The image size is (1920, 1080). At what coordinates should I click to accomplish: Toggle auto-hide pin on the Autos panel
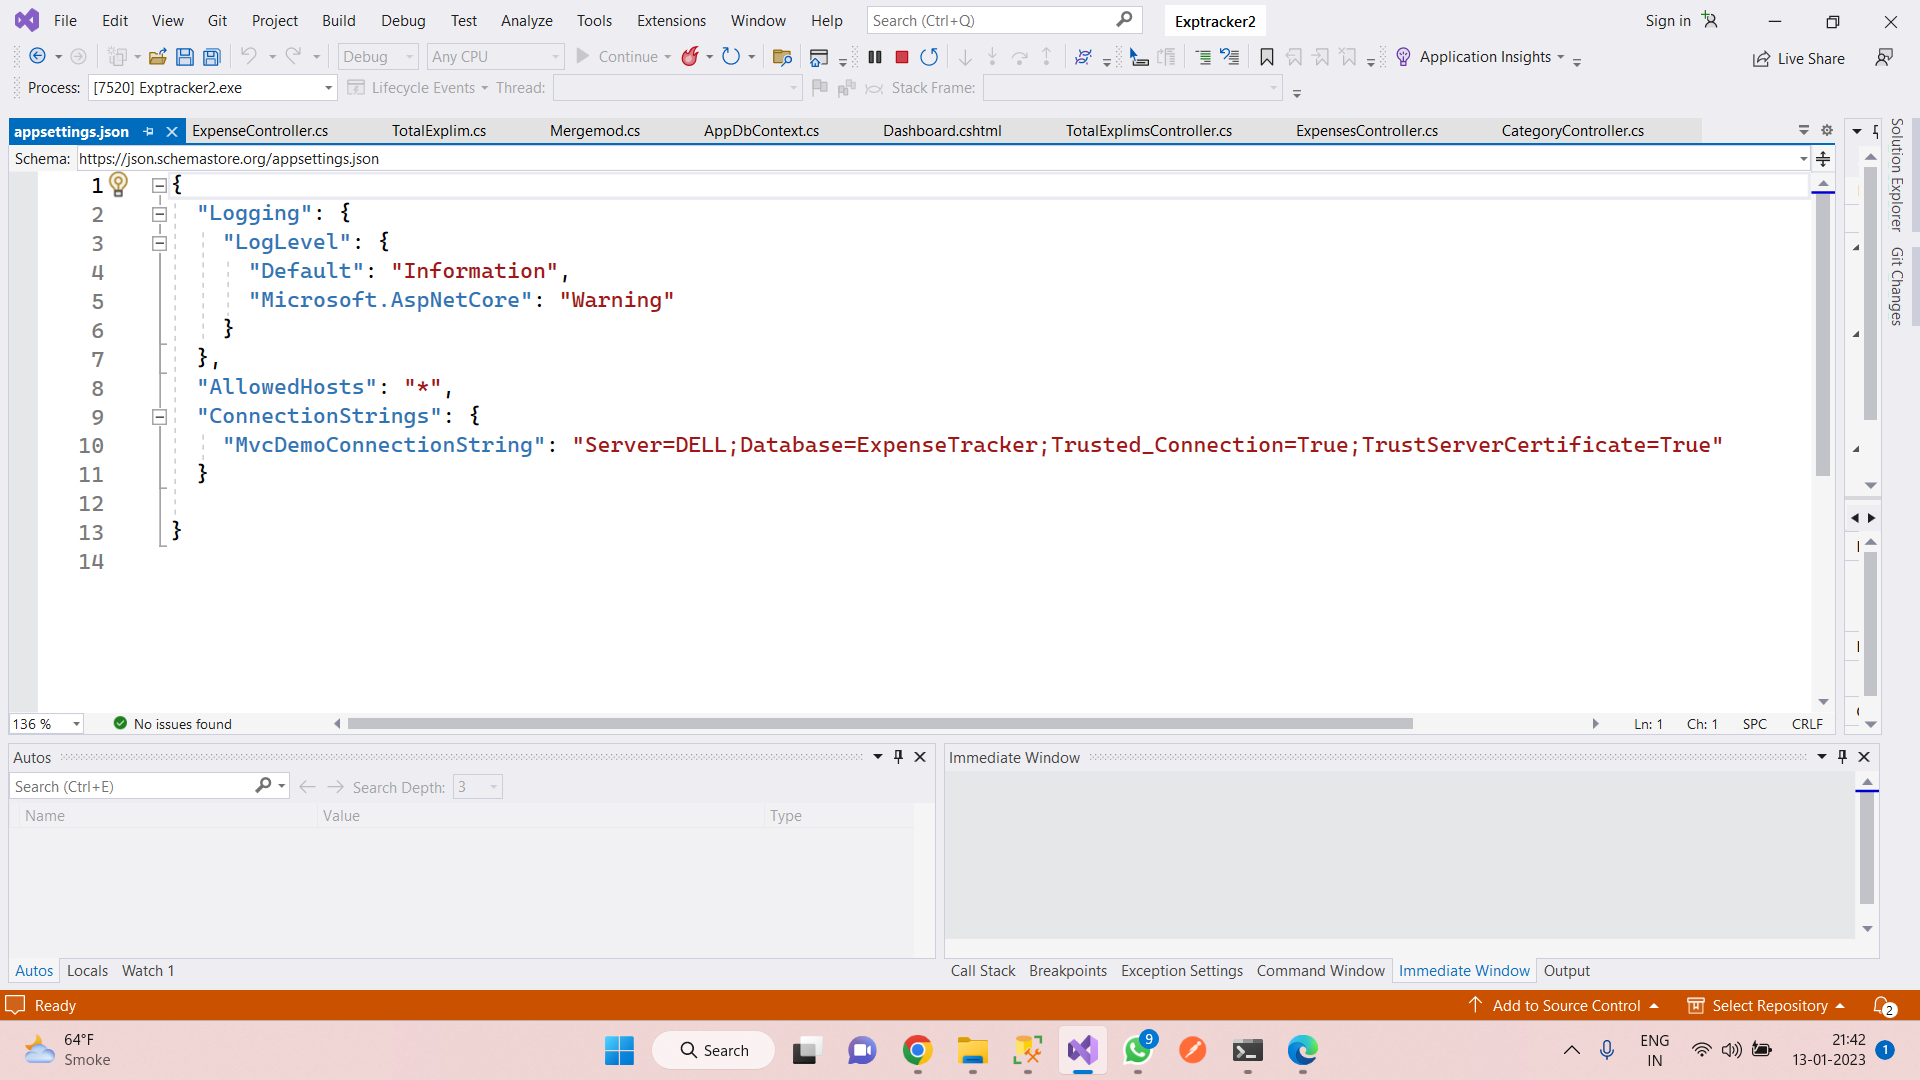pyautogui.click(x=898, y=757)
